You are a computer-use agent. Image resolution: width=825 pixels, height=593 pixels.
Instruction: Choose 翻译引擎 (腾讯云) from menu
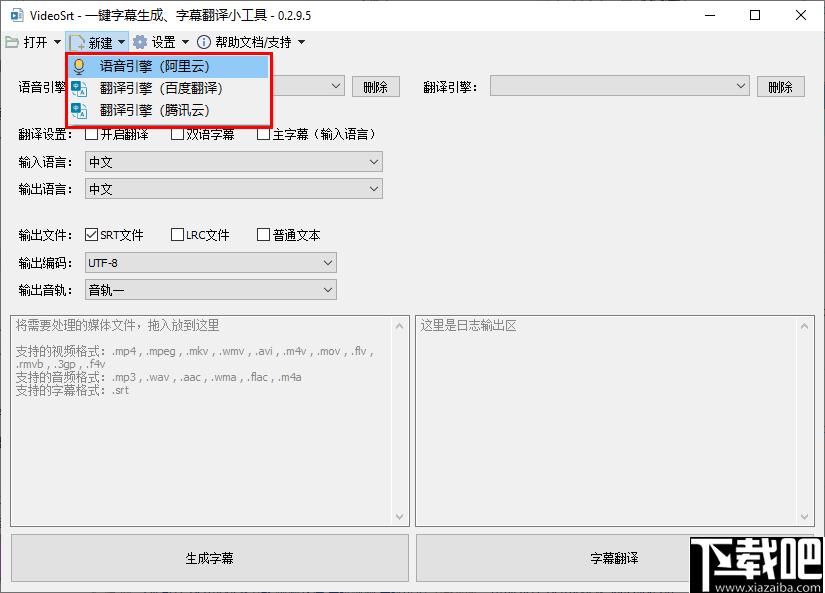[168, 110]
